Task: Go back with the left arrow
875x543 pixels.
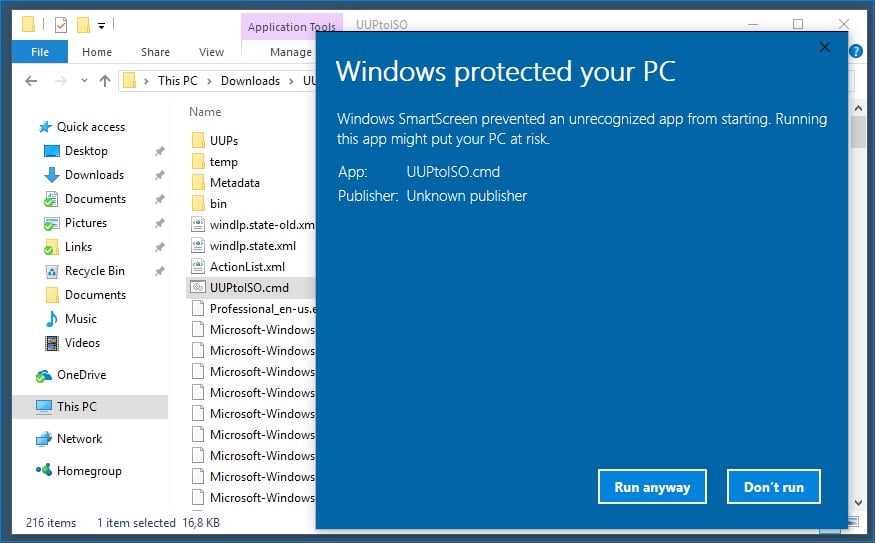Action: [x=31, y=81]
